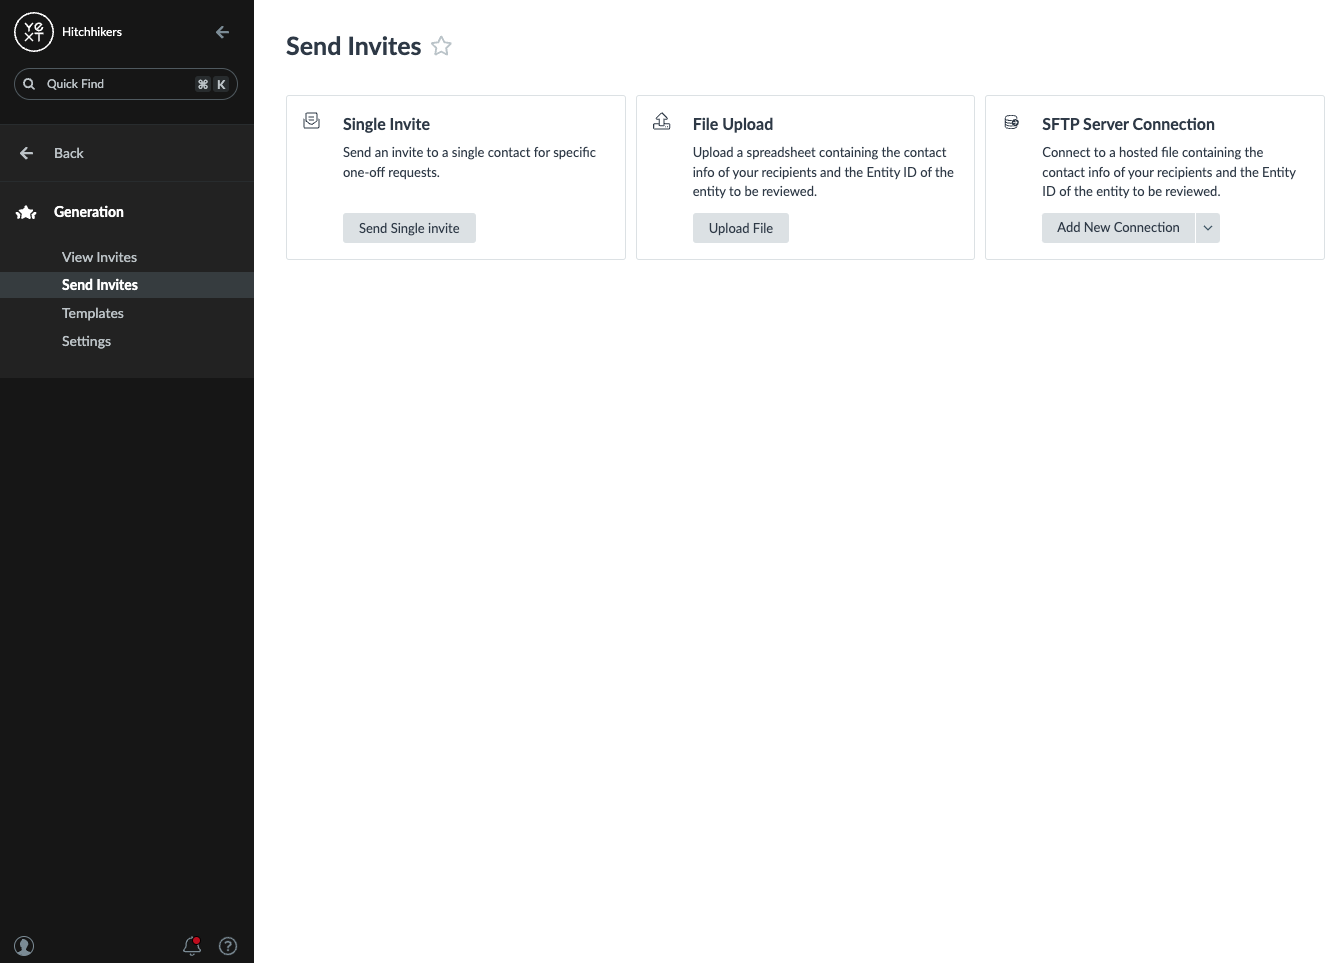Open the user profile icon
1343x963 pixels.
(24, 946)
